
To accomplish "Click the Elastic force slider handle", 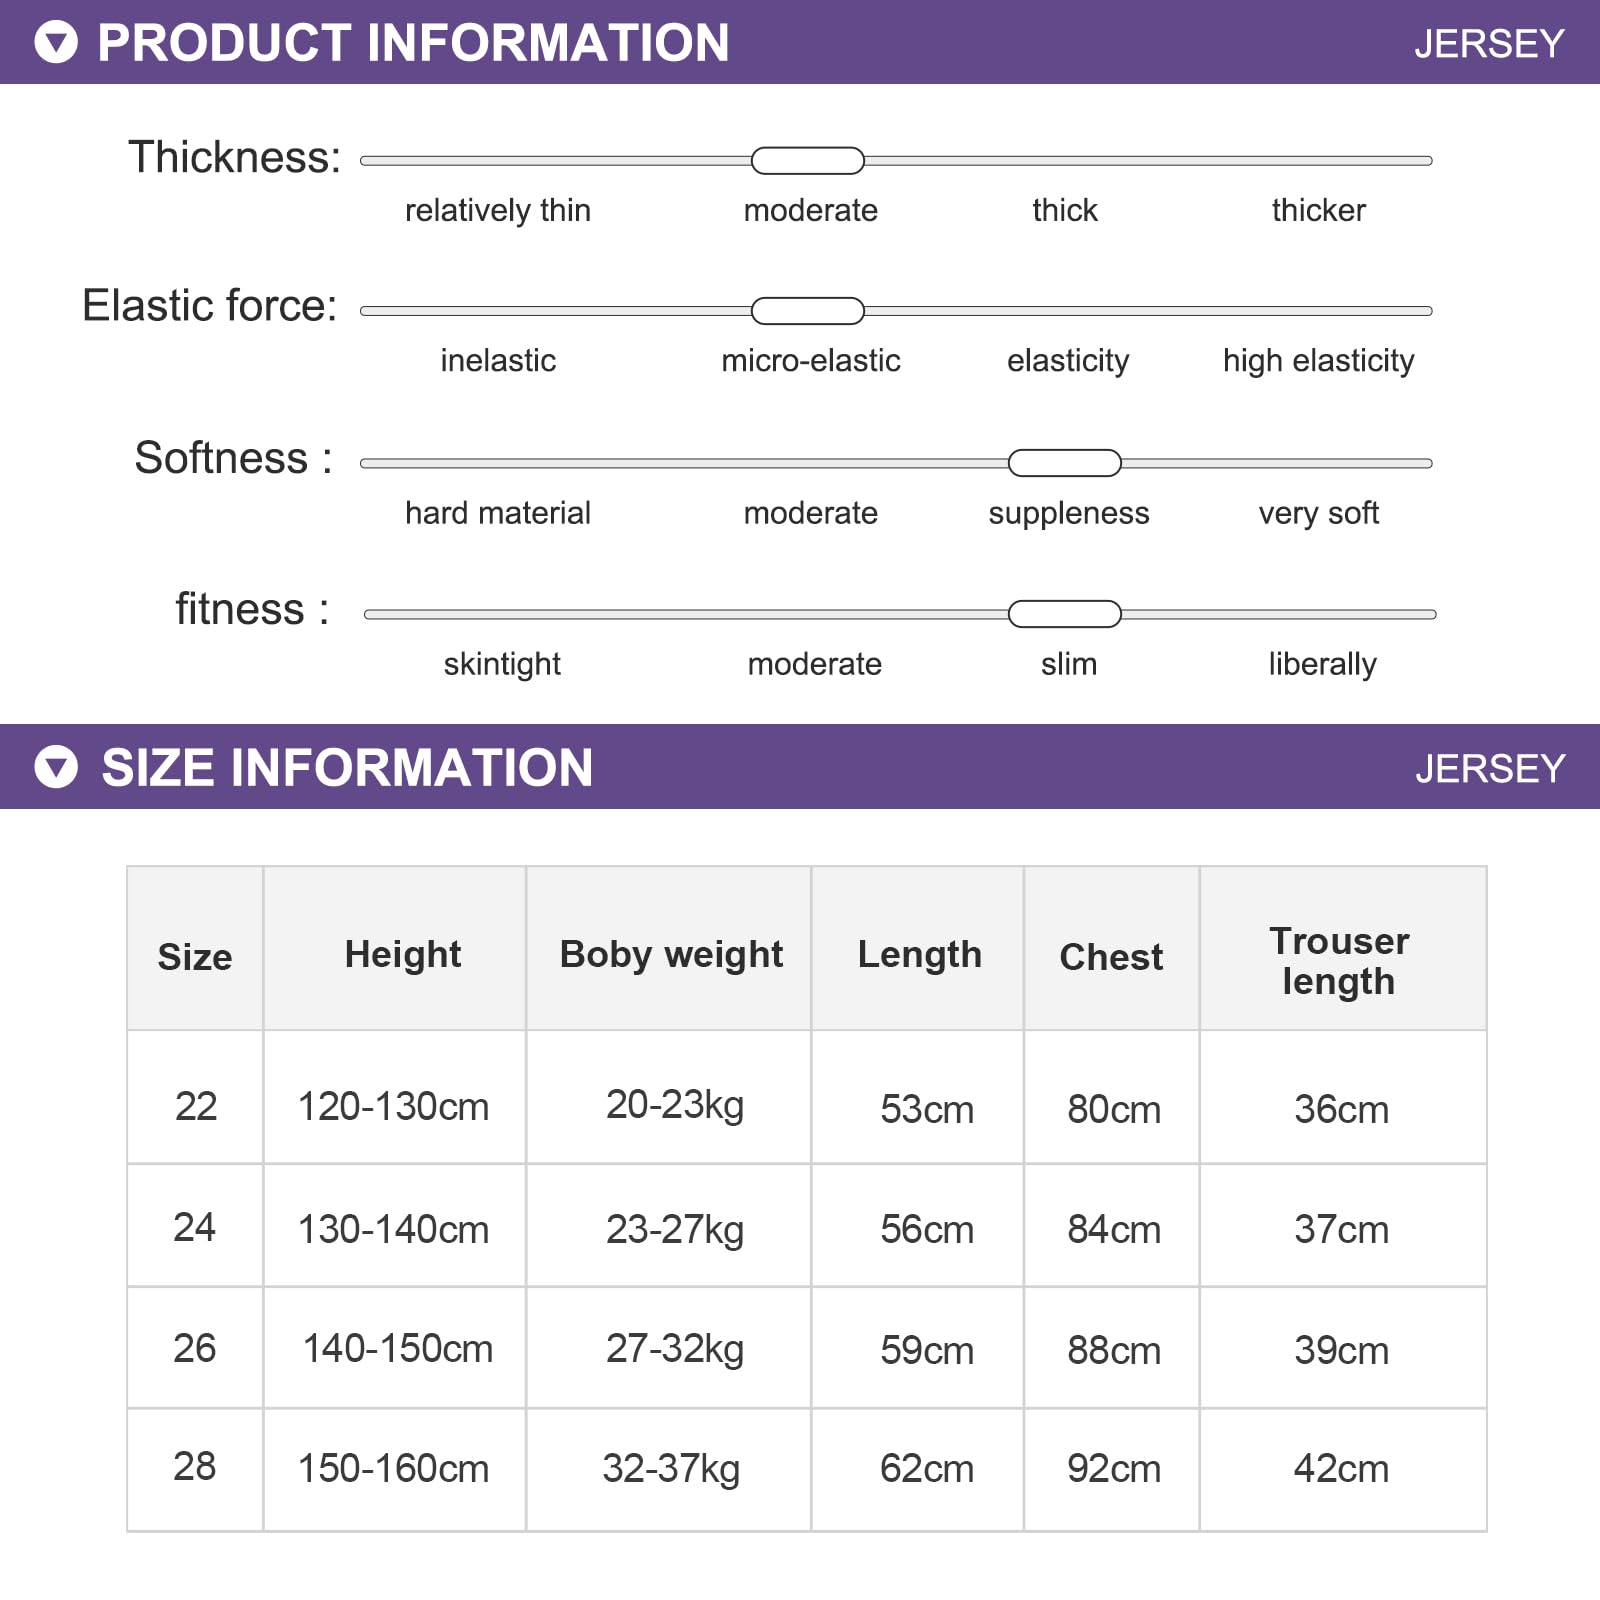I will point(808,311).
